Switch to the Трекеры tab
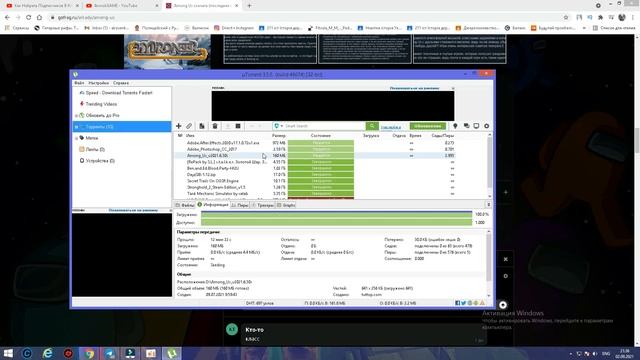 (262, 205)
